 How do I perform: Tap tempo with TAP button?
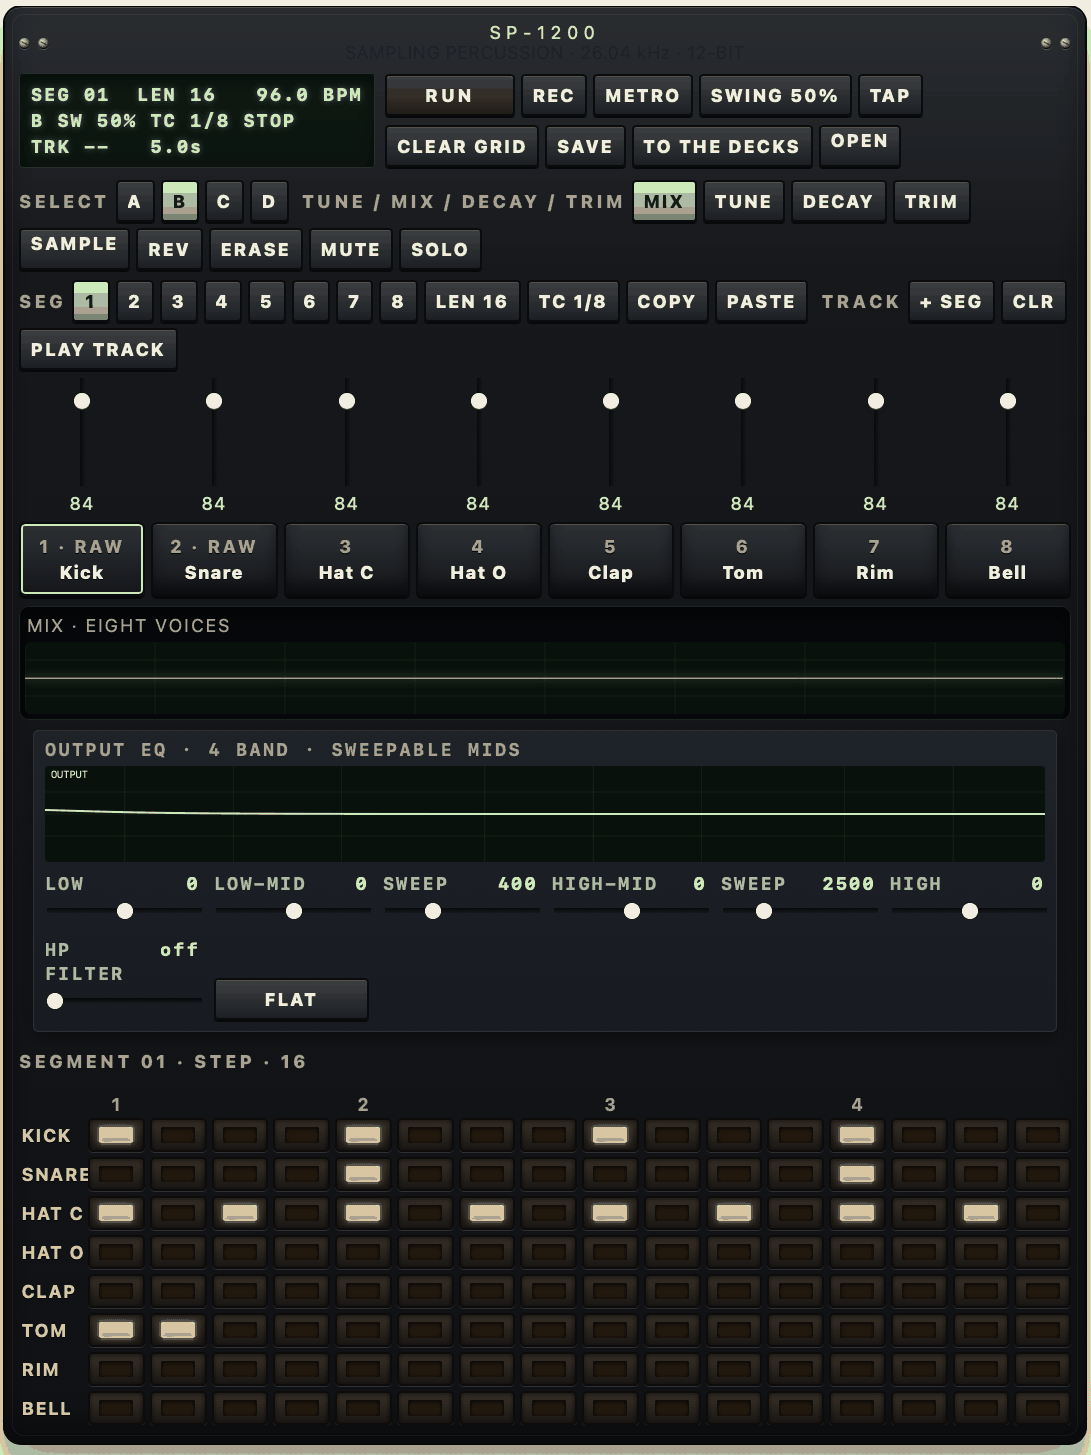(x=890, y=96)
